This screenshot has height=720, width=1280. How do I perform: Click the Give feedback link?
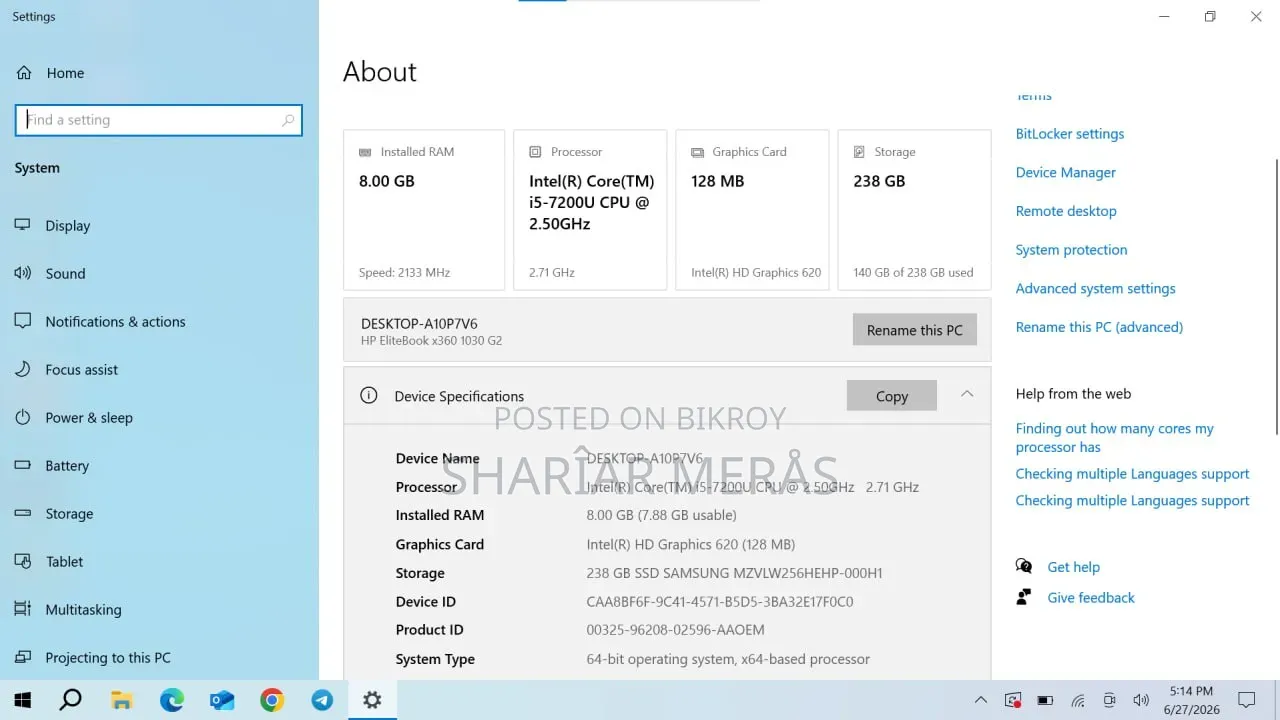click(x=1091, y=598)
